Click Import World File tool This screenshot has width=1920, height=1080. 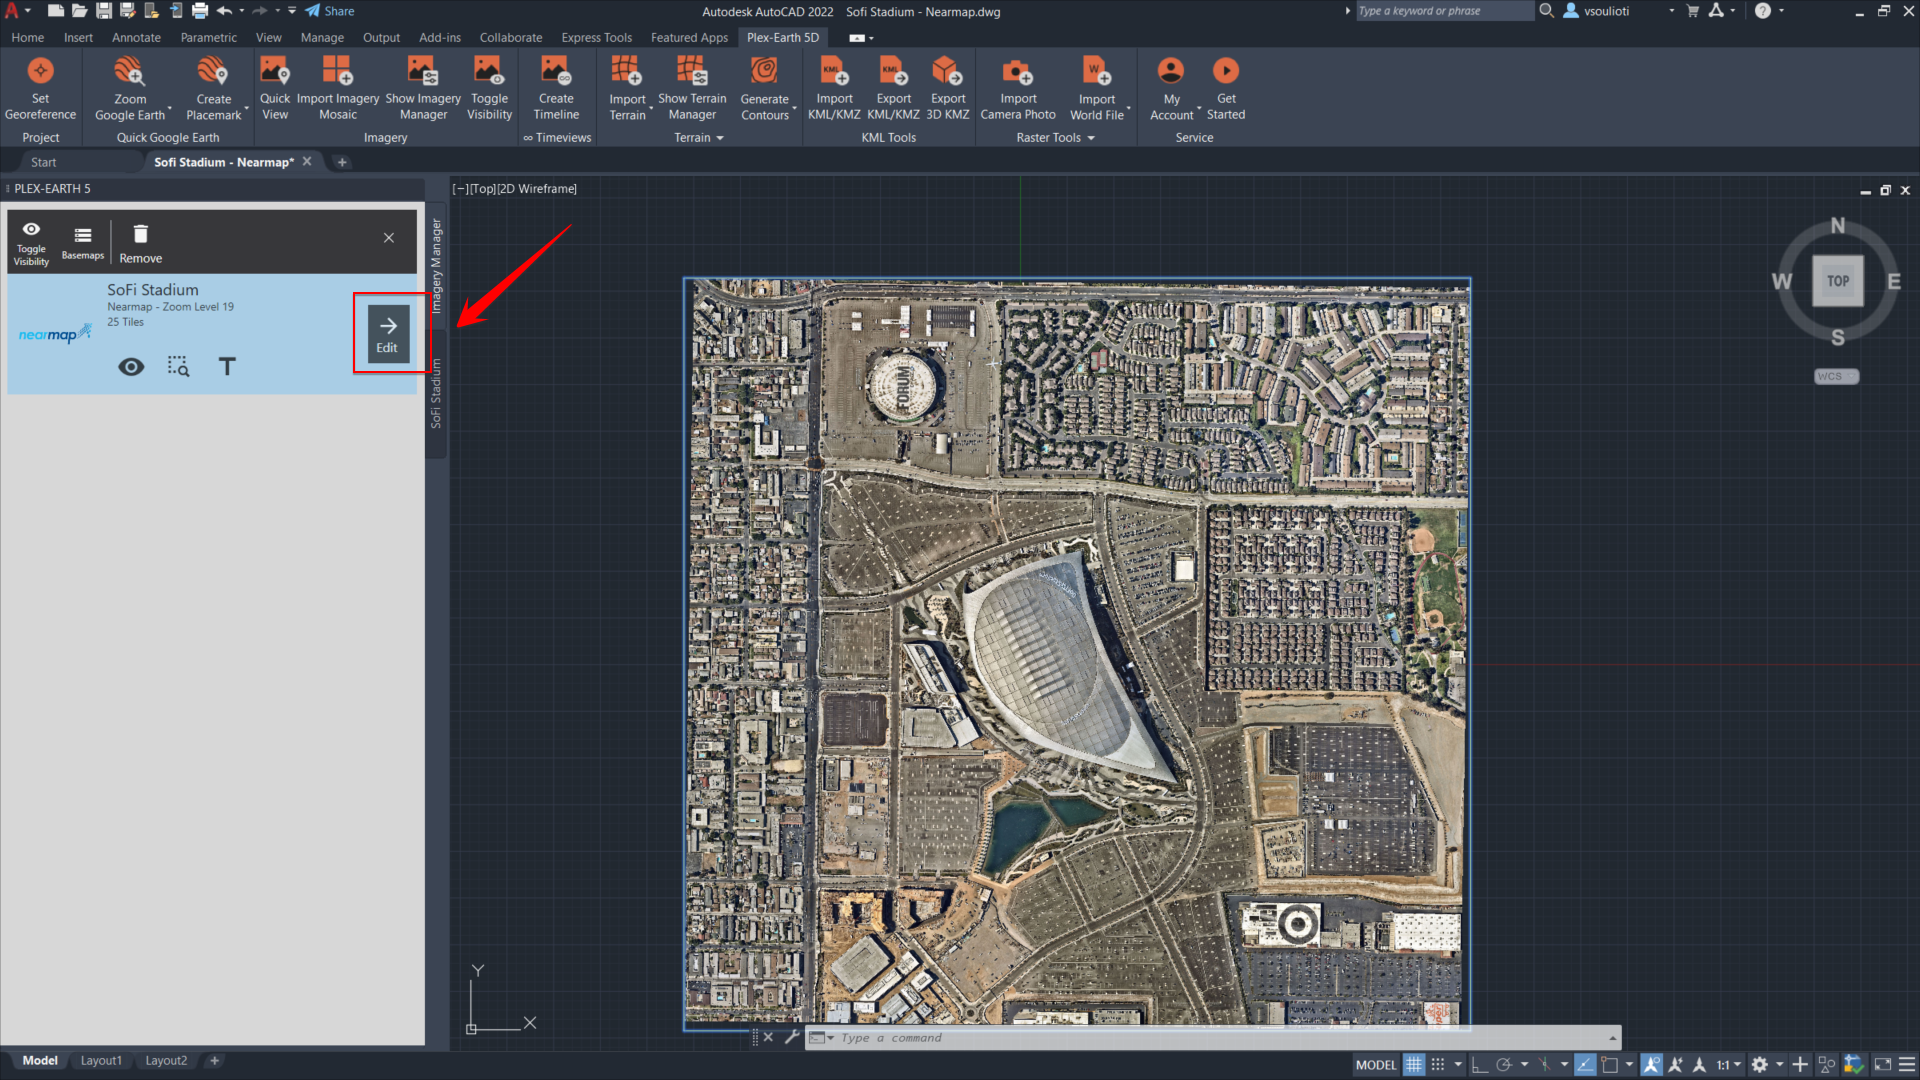[1097, 88]
